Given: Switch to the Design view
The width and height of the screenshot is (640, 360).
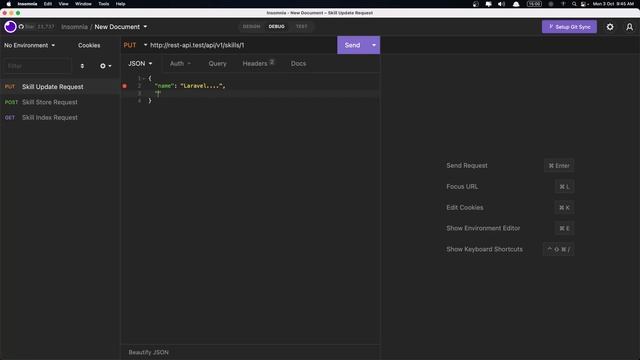Looking at the screenshot, I should [251, 27].
